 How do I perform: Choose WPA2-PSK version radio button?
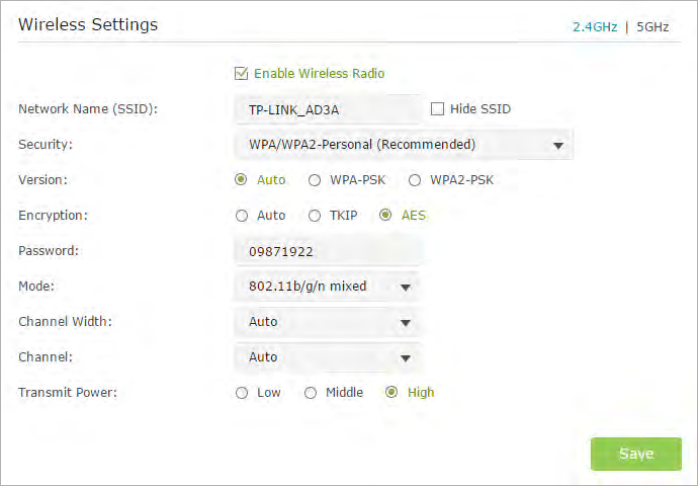[414, 180]
